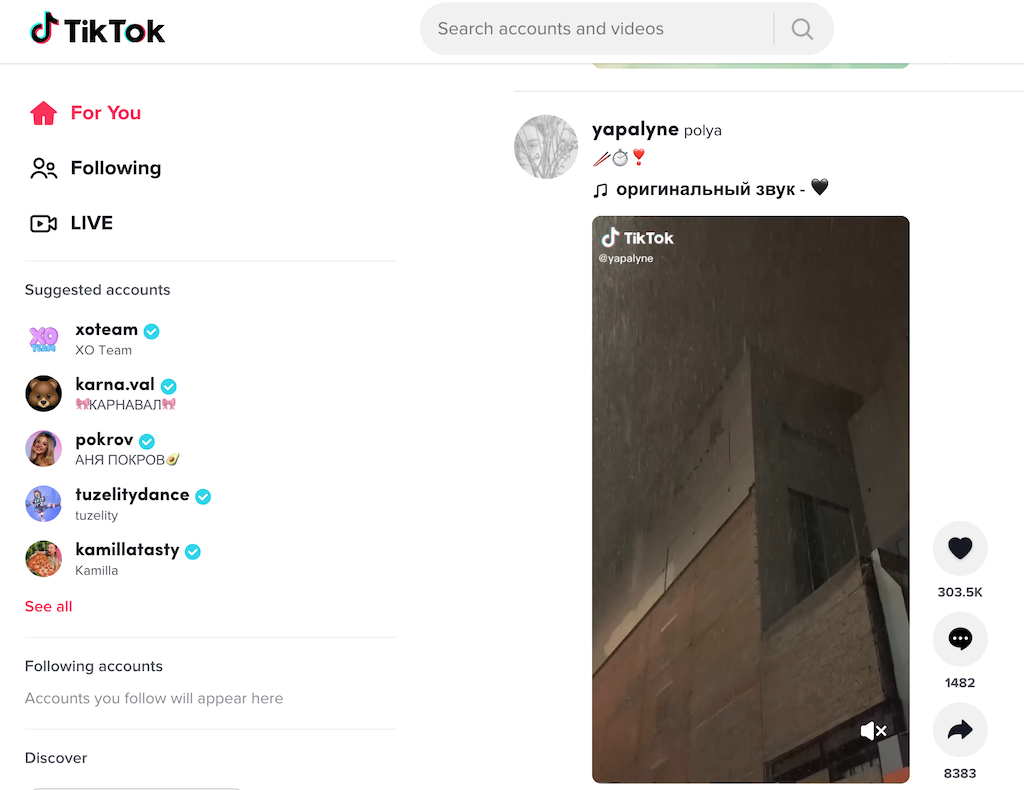This screenshot has height=790, width=1024.
Task: Open the оригинальный звук sound link
Action: point(710,188)
